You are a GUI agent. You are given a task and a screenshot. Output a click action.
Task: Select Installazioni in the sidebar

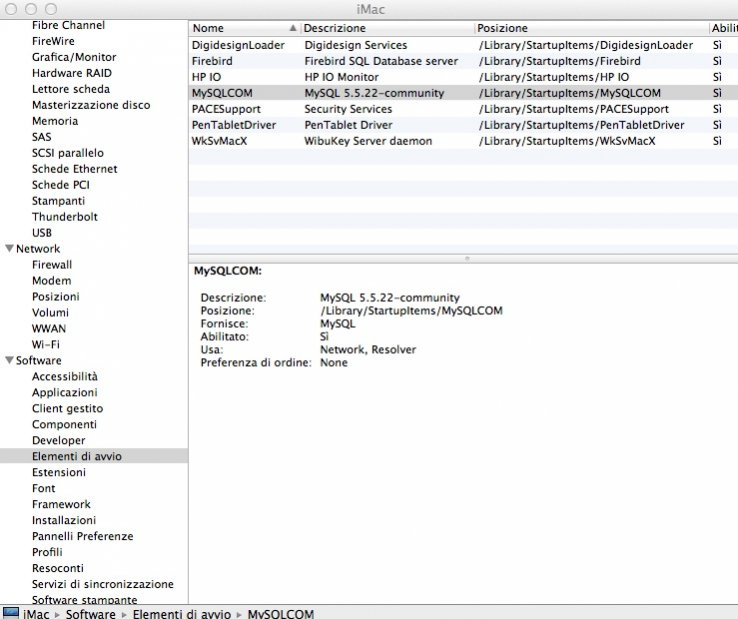(64, 520)
